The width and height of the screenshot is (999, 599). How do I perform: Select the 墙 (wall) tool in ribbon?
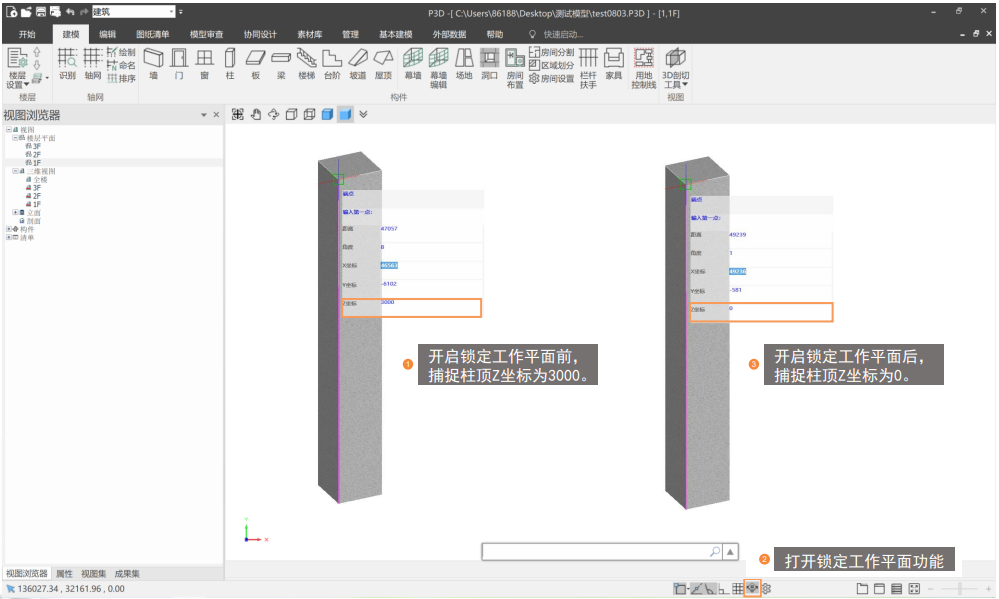[153, 63]
